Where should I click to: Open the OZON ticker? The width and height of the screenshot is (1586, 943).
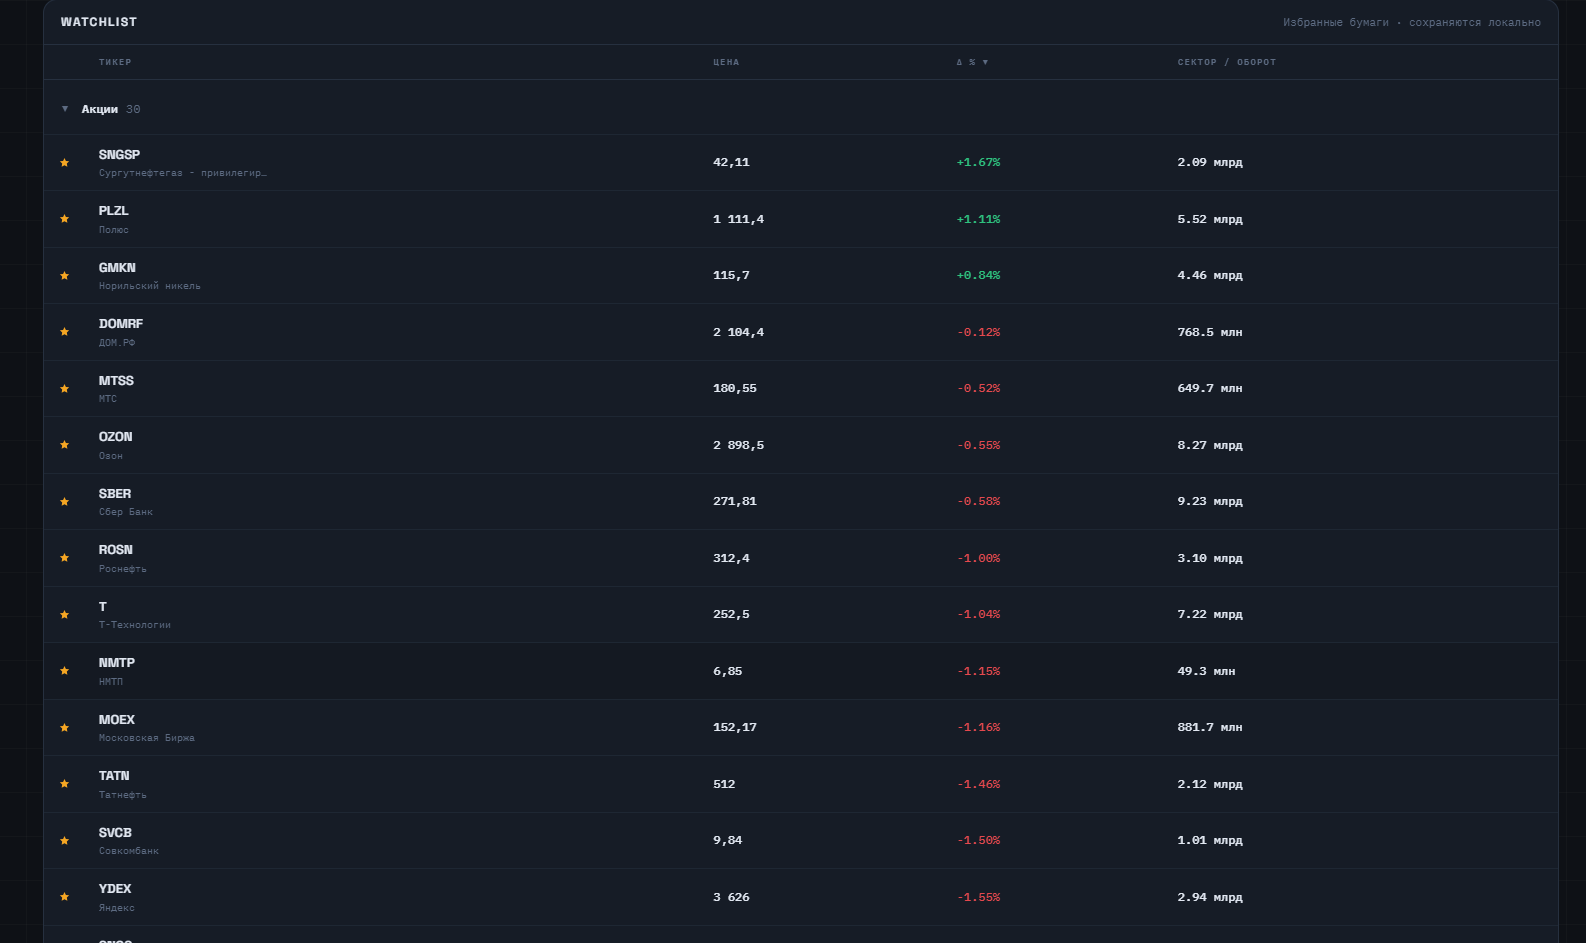(116, 437)
